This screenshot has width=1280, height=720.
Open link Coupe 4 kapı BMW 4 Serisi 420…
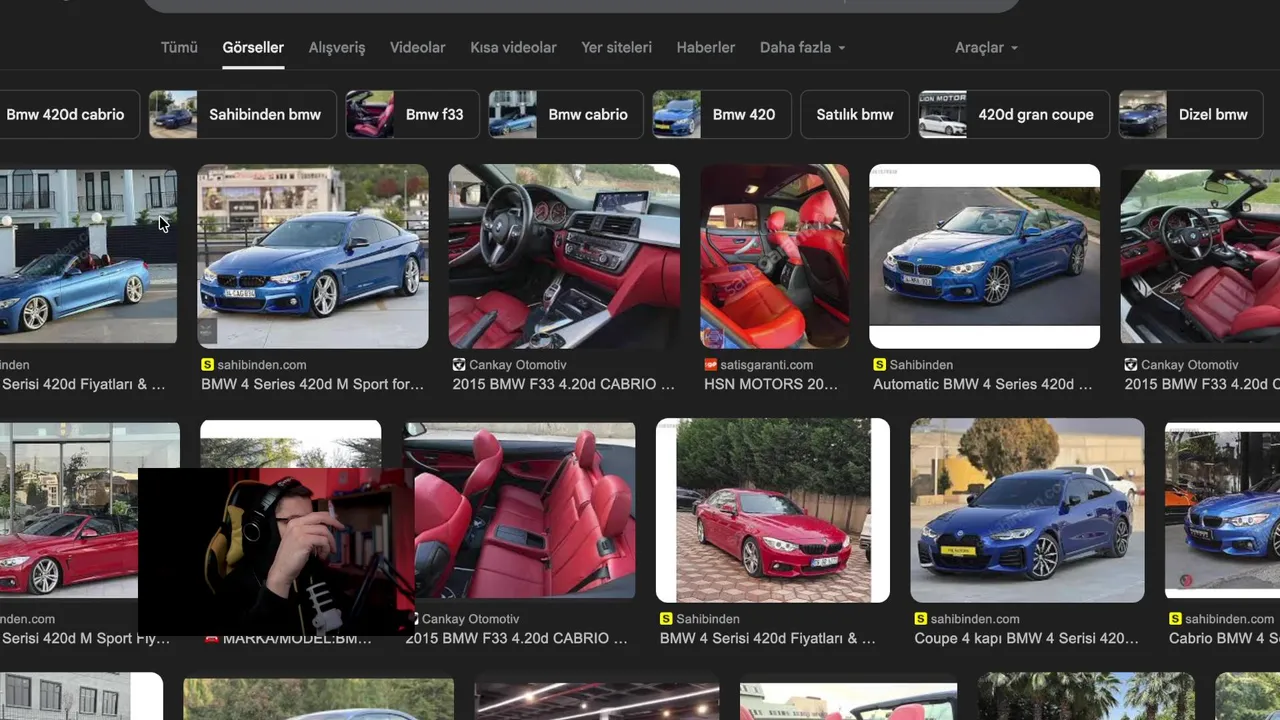pyautogui.click(x=1026, y=638)
